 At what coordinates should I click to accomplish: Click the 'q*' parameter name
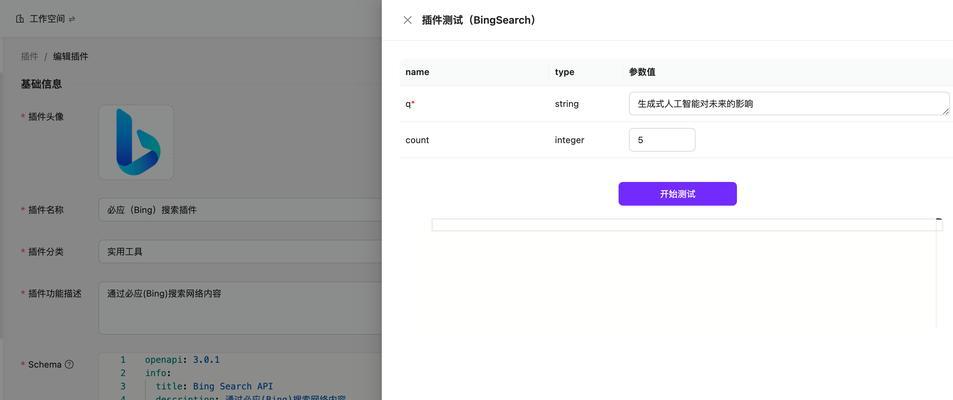(x=410, y=104)
